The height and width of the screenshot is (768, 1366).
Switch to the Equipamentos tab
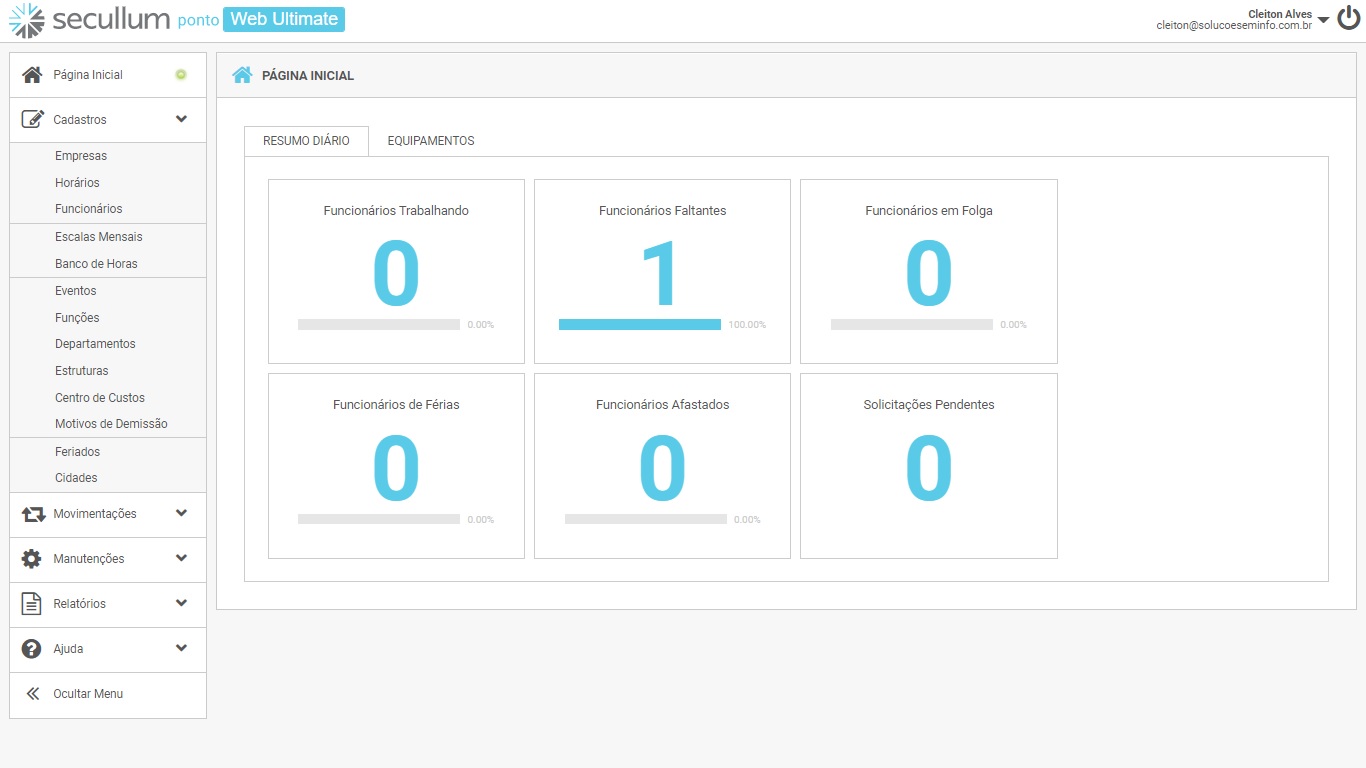click(x=431, y=141)
